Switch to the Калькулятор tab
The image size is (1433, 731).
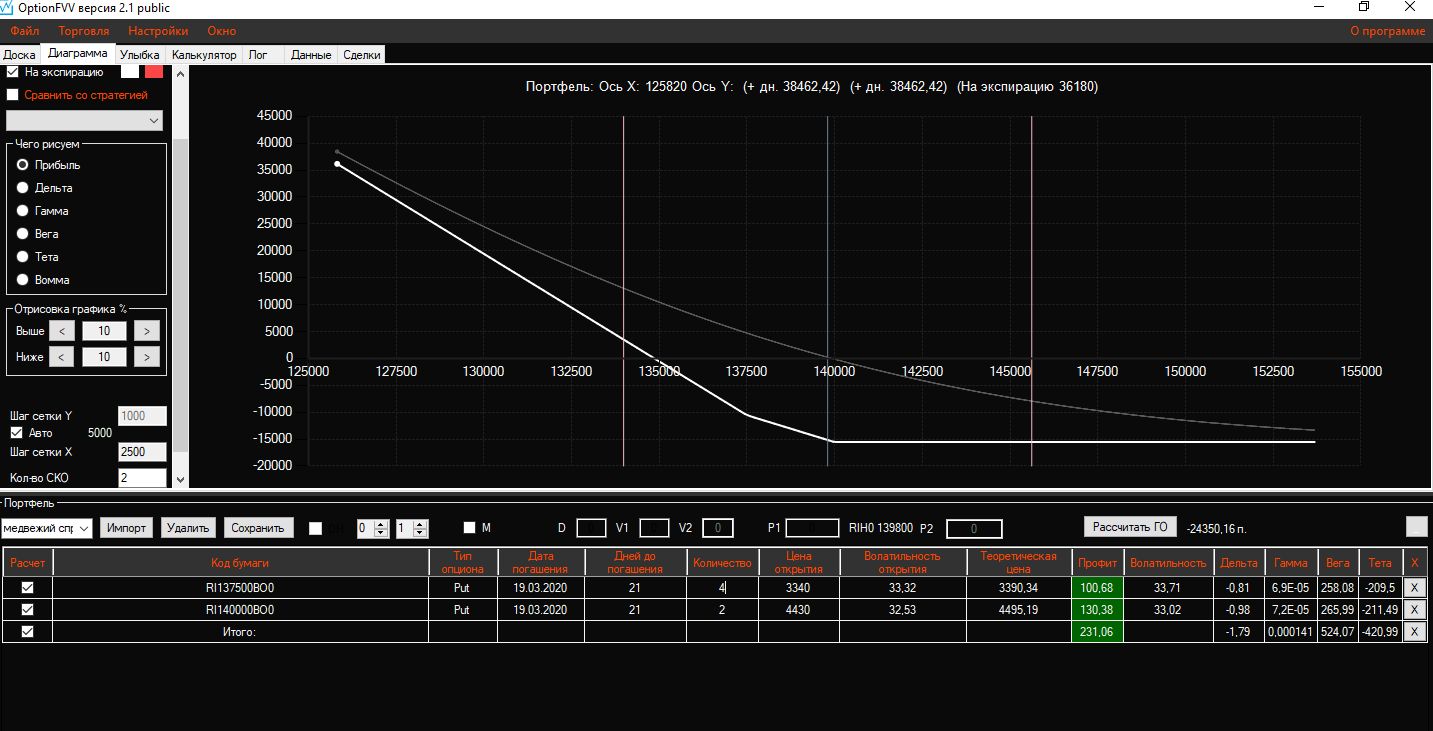click(x=204, y=55)
